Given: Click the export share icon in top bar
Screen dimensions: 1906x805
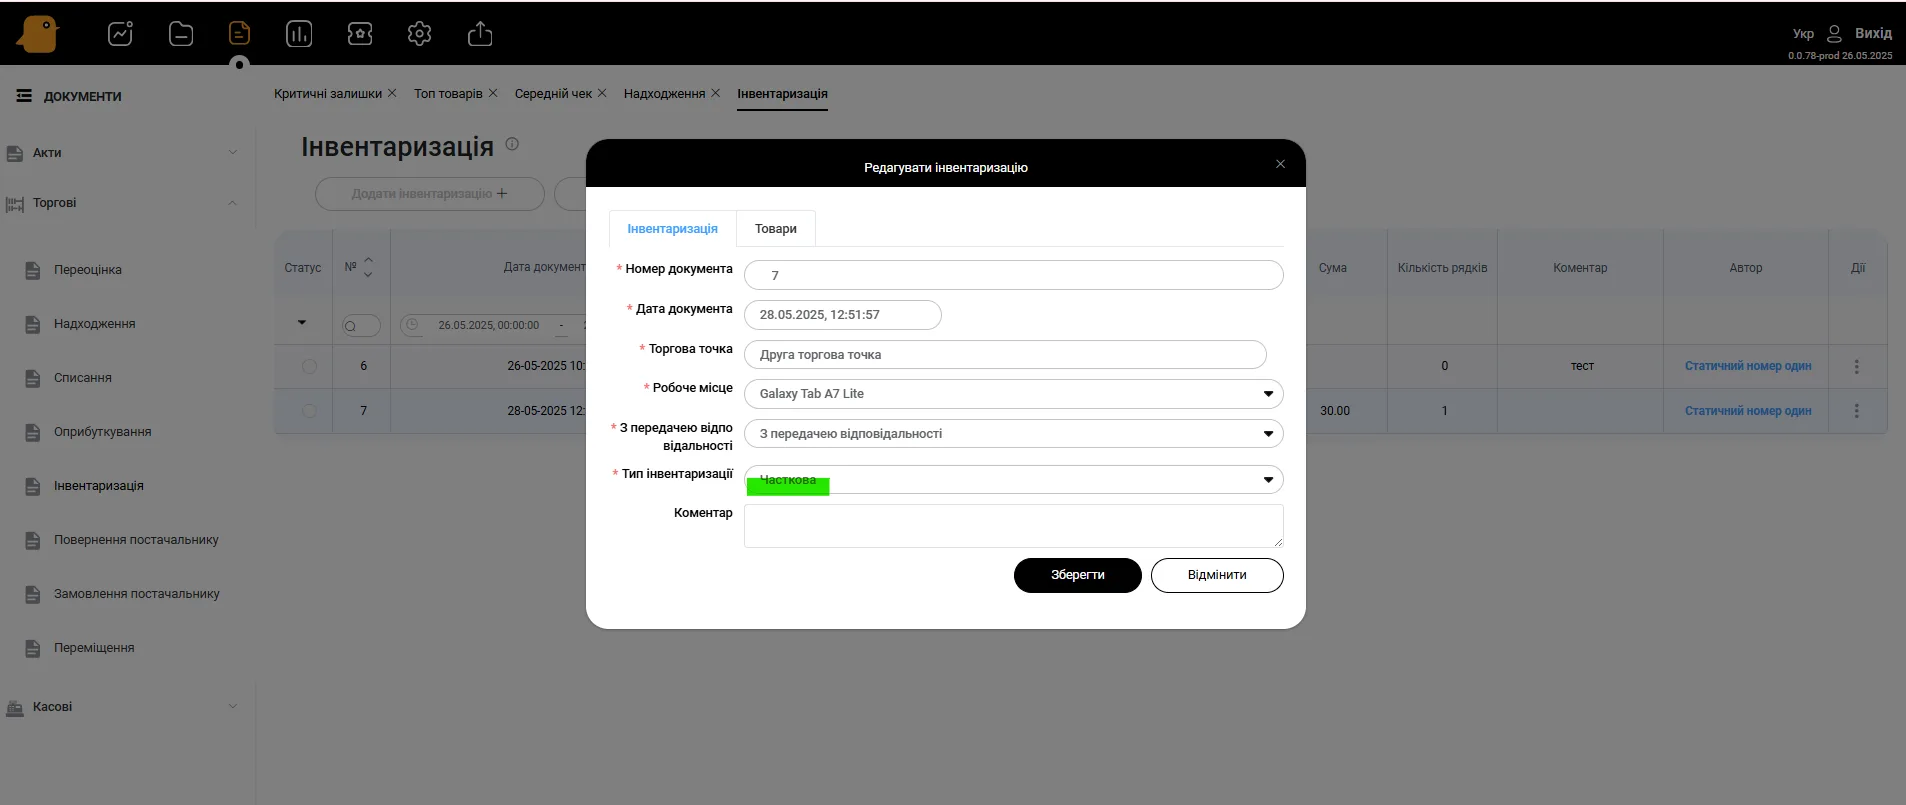Looking at the screenshot, I should pos(480,34).
